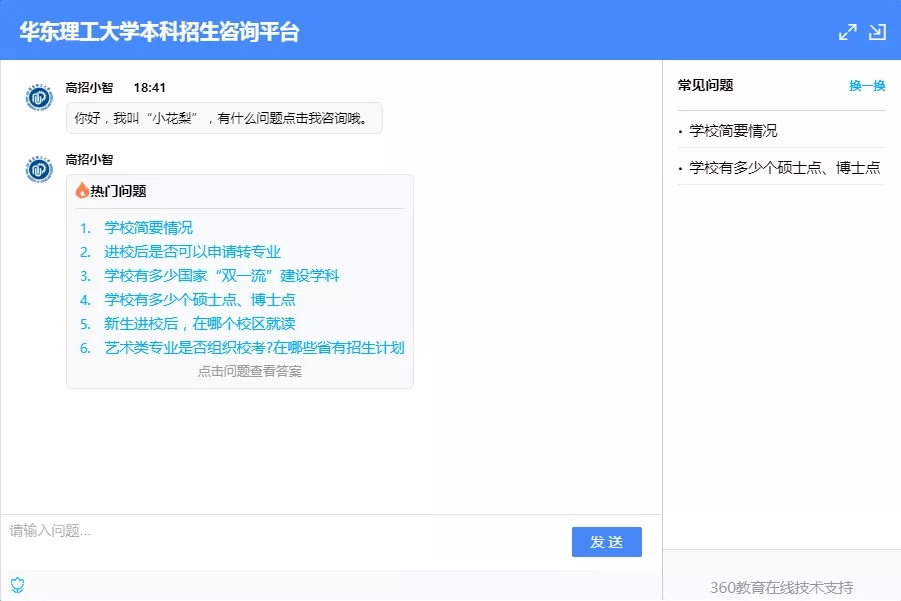This screenshot has width=901, height=601.
Task: Click the flame icon beside 热门问题
Action: (82, 190)
